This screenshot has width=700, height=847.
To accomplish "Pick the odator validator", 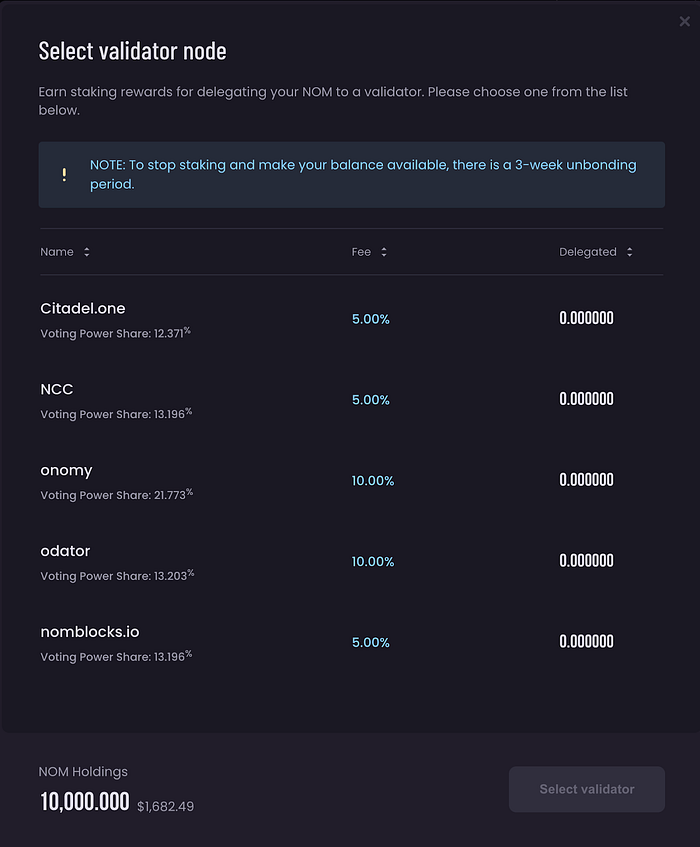I will pyautogui.click(x=65, y=551).
